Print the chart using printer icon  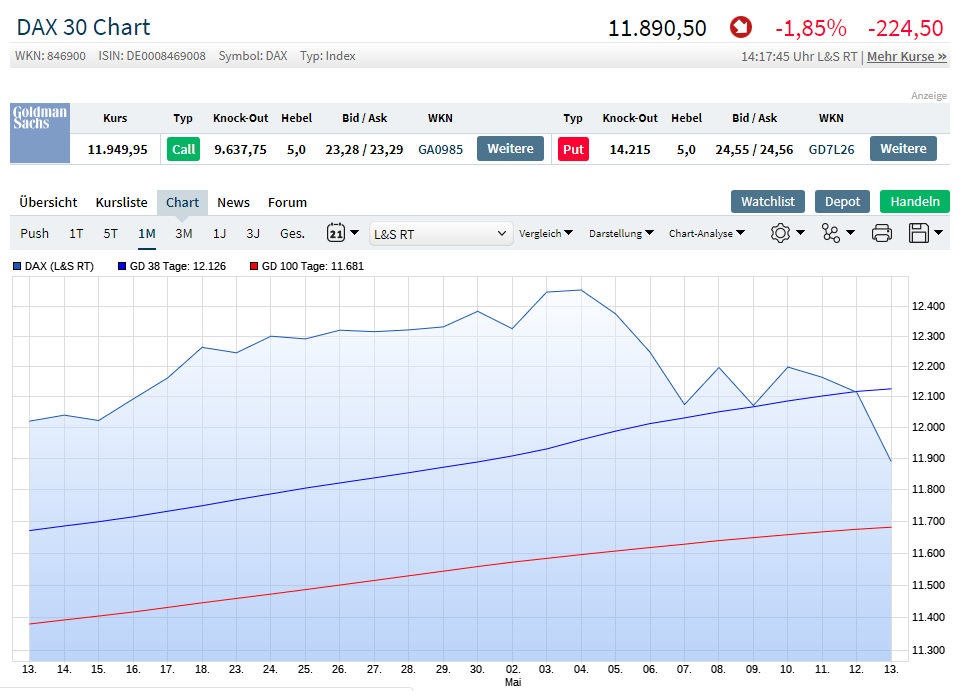tap(881, 233)
